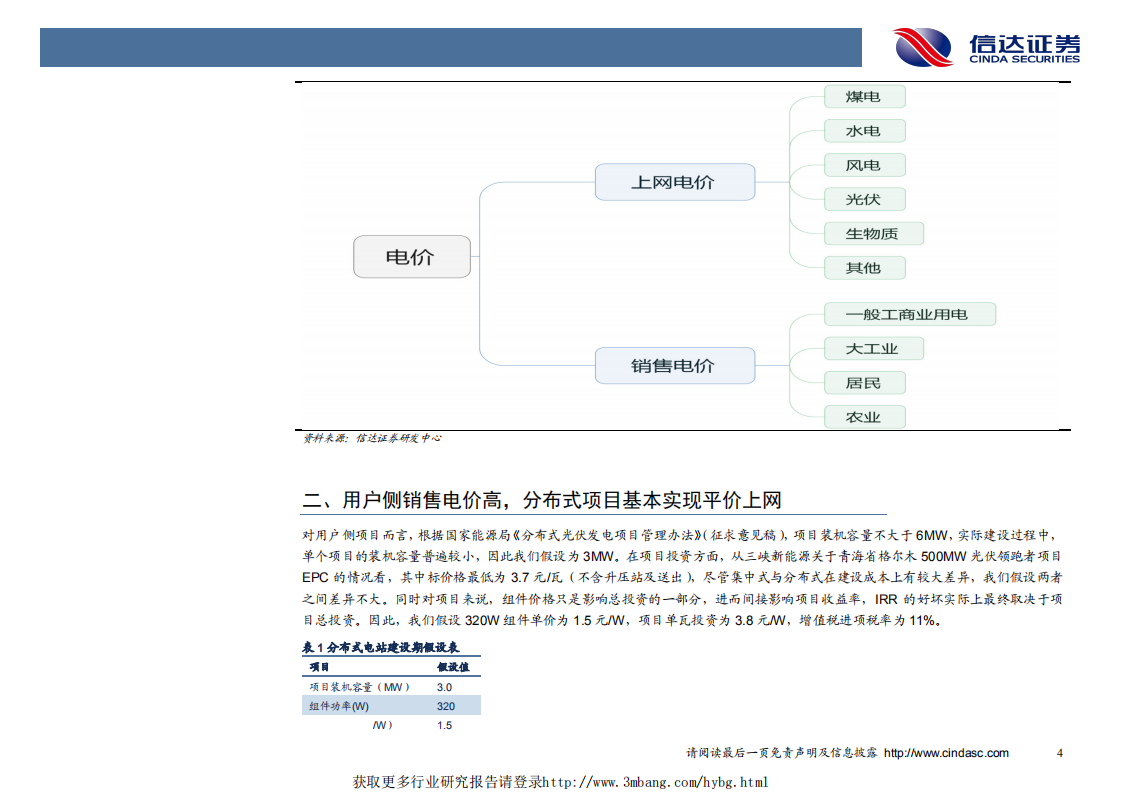Select the 水电 branch node

864,130
